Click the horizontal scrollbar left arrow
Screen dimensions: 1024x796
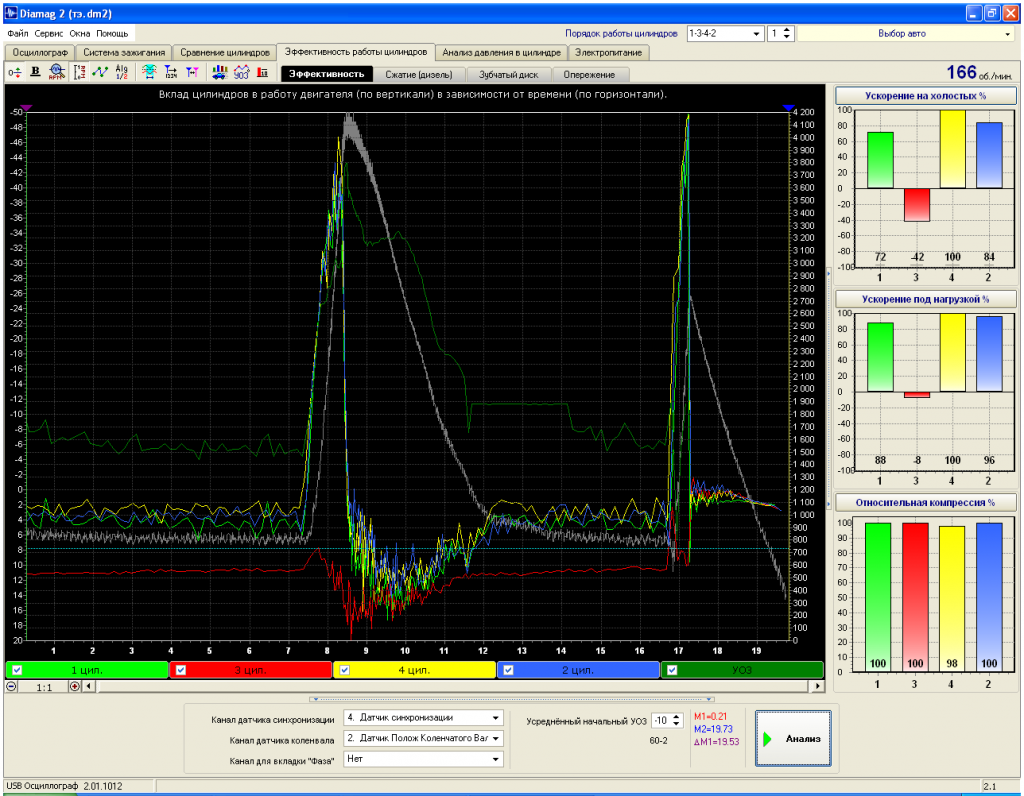pyautogui.click(x=89, y=686)
